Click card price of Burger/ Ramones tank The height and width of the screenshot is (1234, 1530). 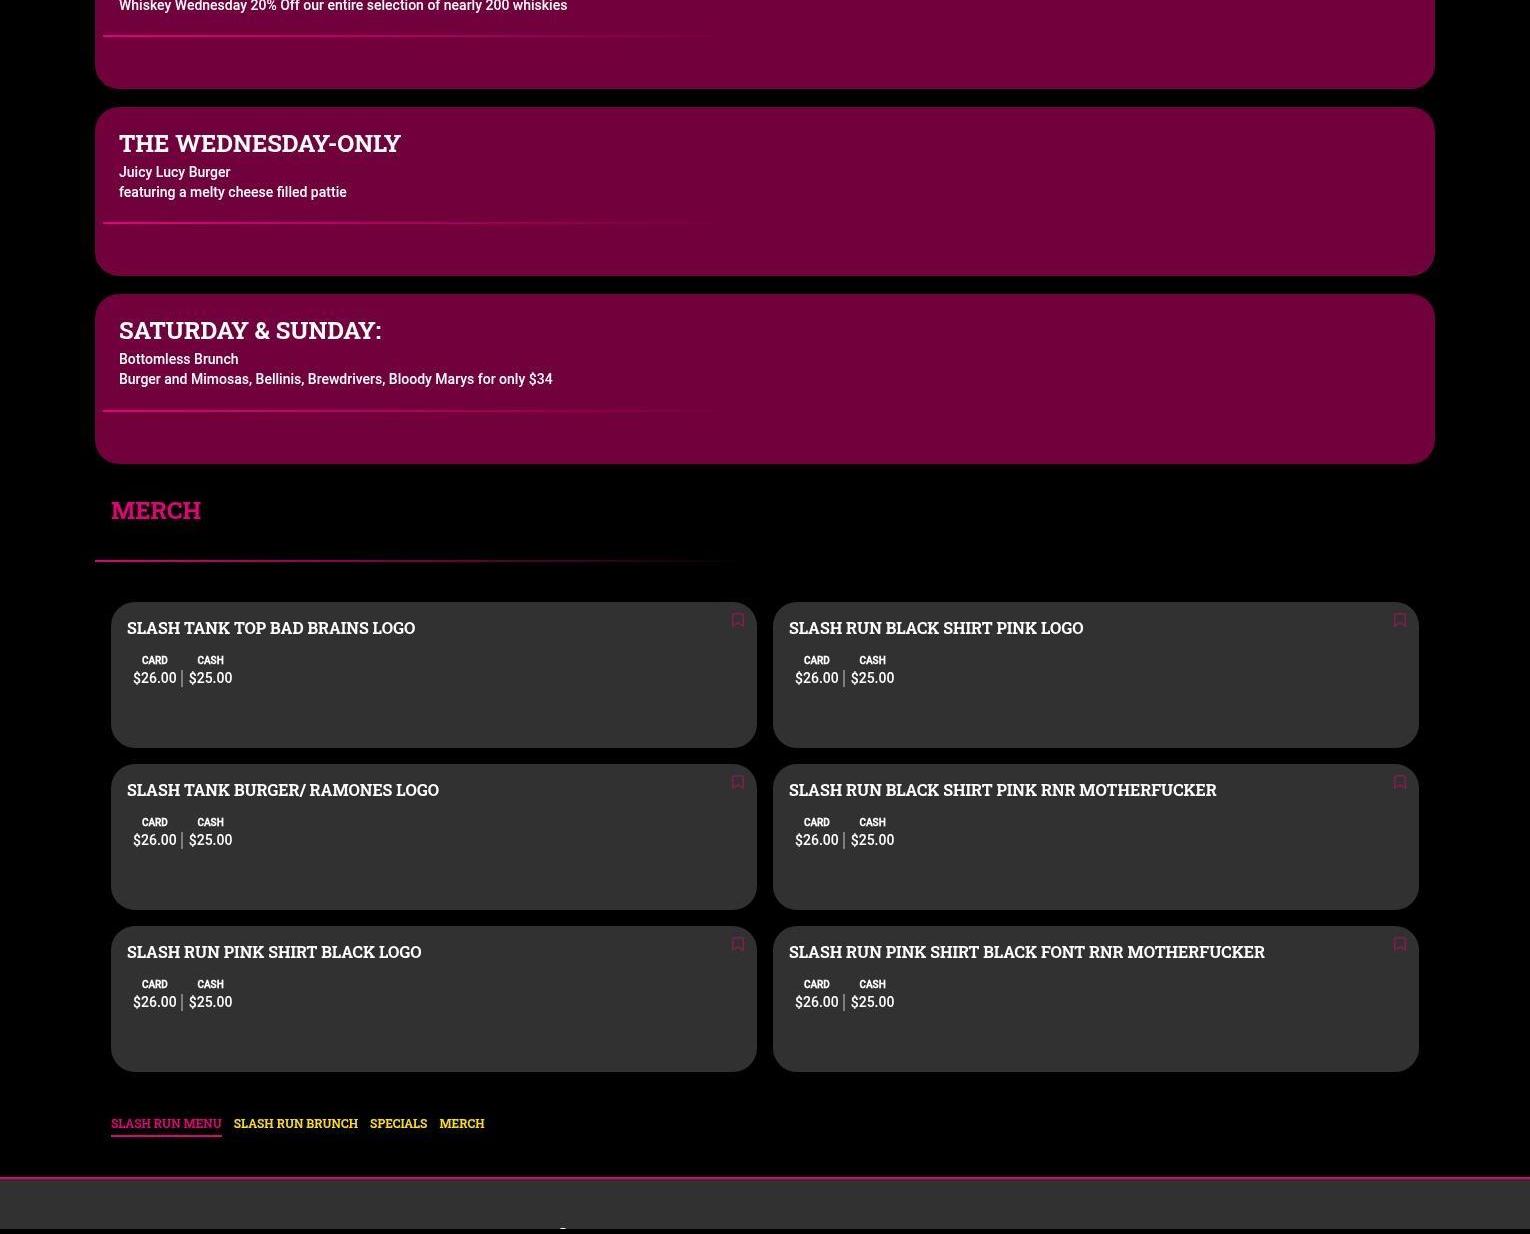pyautogui.click(x=155, y=840)
